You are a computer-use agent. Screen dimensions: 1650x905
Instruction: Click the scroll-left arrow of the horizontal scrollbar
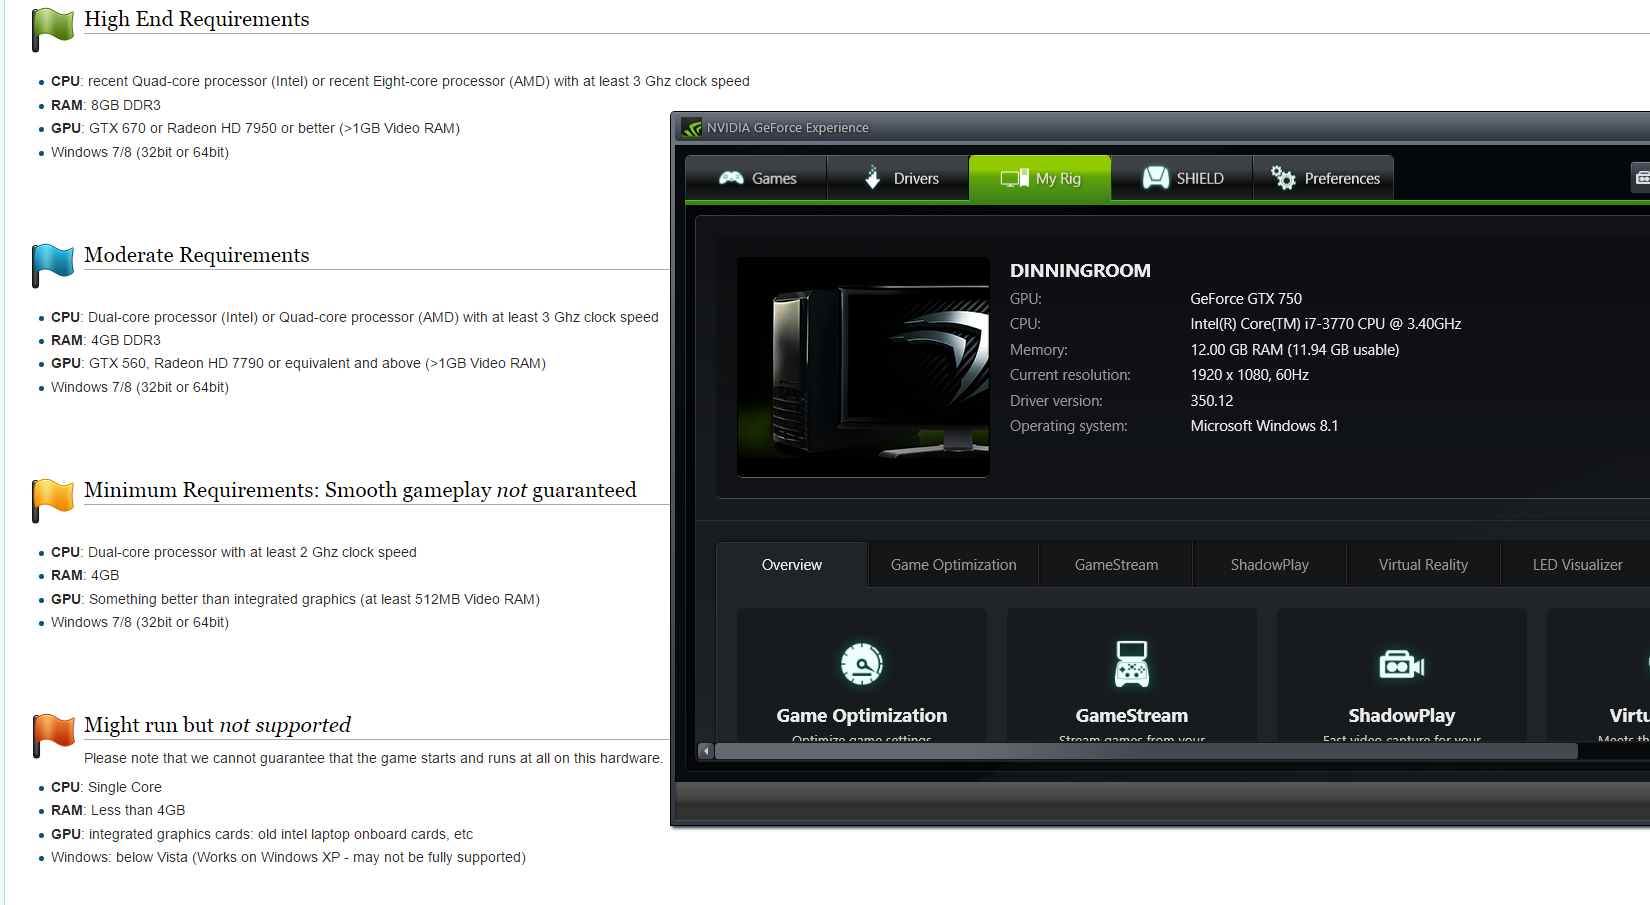pyautogui.click(x=706, y=751)
